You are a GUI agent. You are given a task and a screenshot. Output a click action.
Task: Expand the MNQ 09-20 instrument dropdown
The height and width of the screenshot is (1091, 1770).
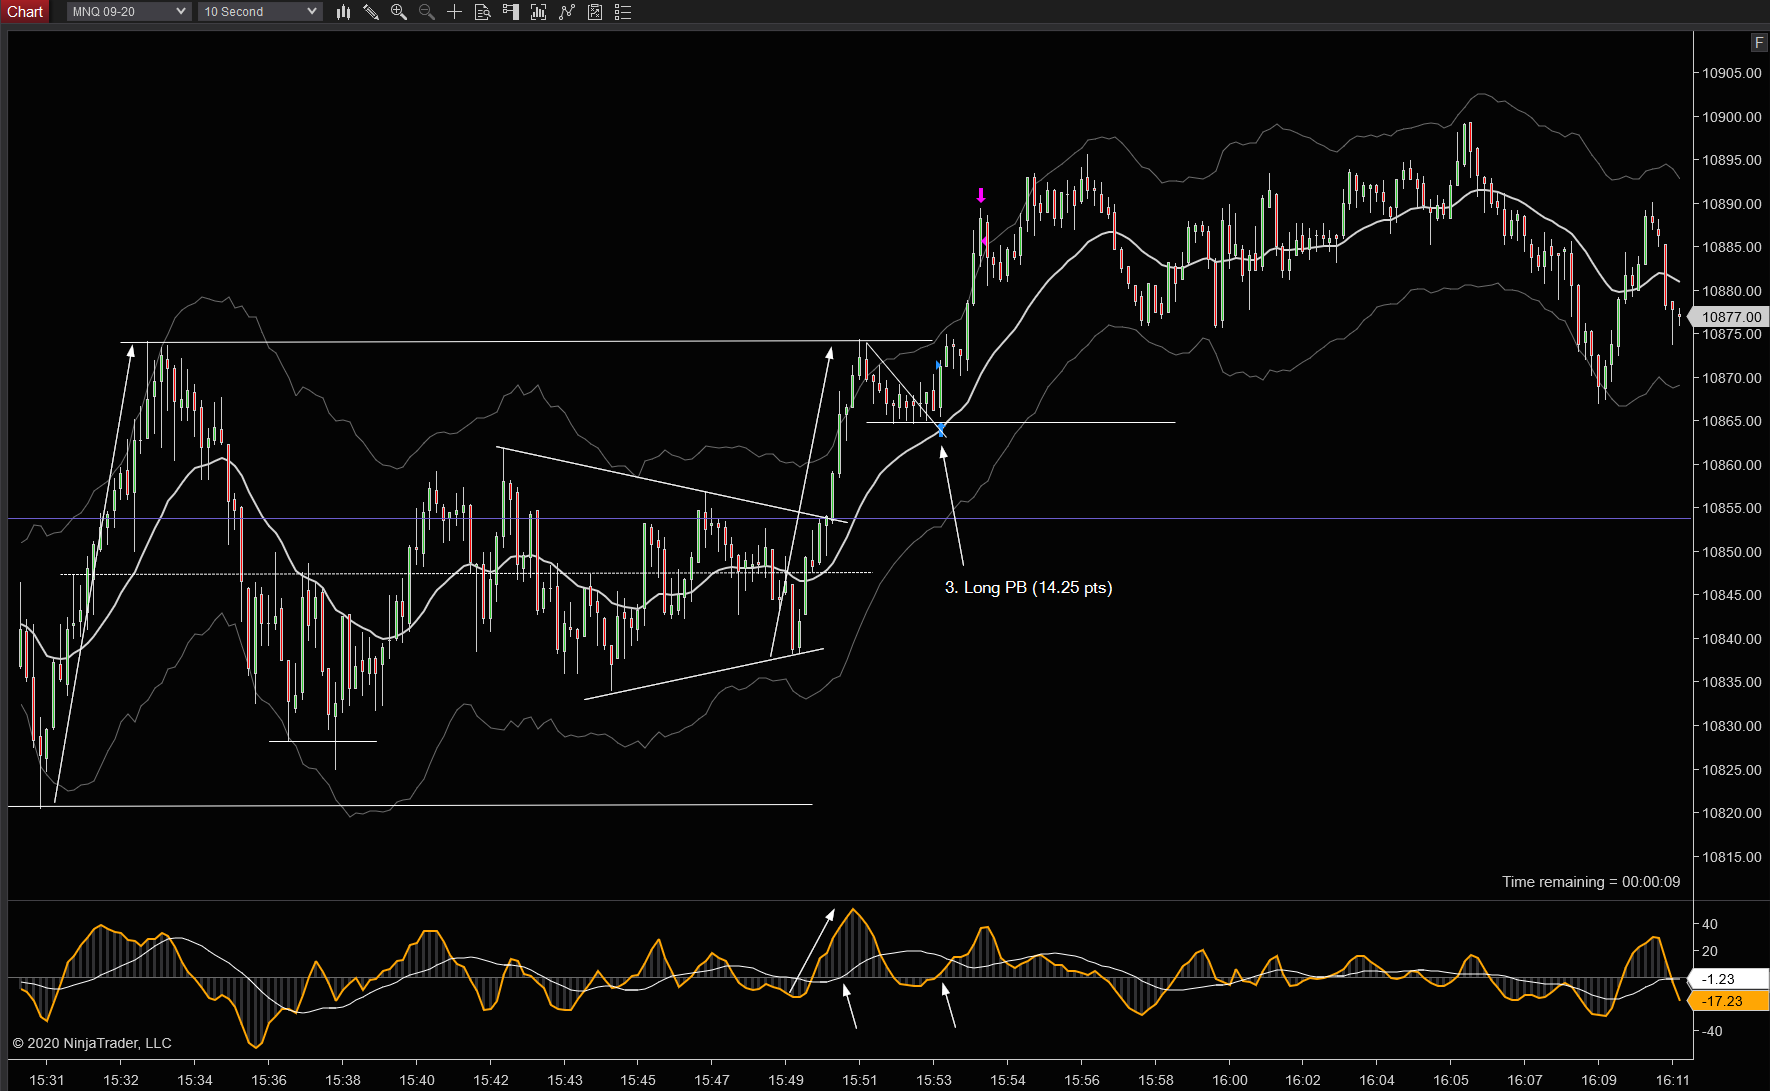coord(129,12)
